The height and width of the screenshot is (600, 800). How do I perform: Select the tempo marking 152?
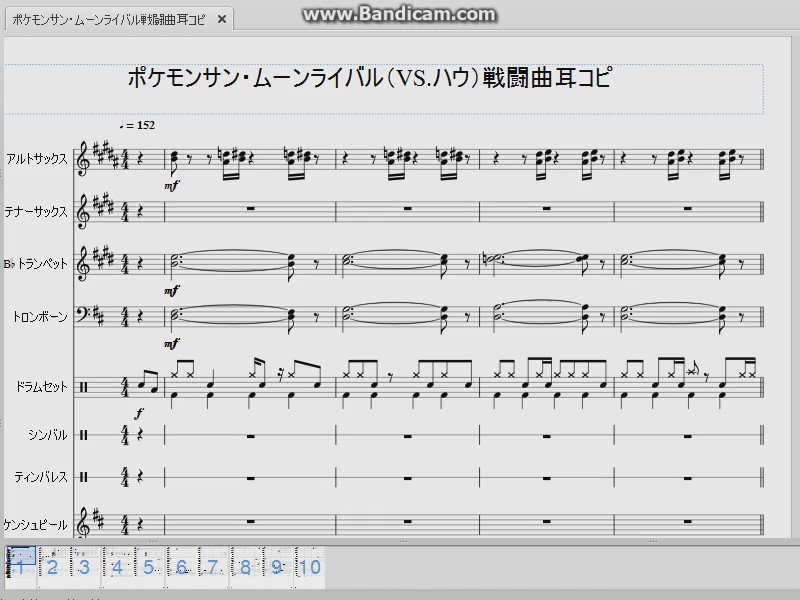pyautogui.click(x=138, y=126)
